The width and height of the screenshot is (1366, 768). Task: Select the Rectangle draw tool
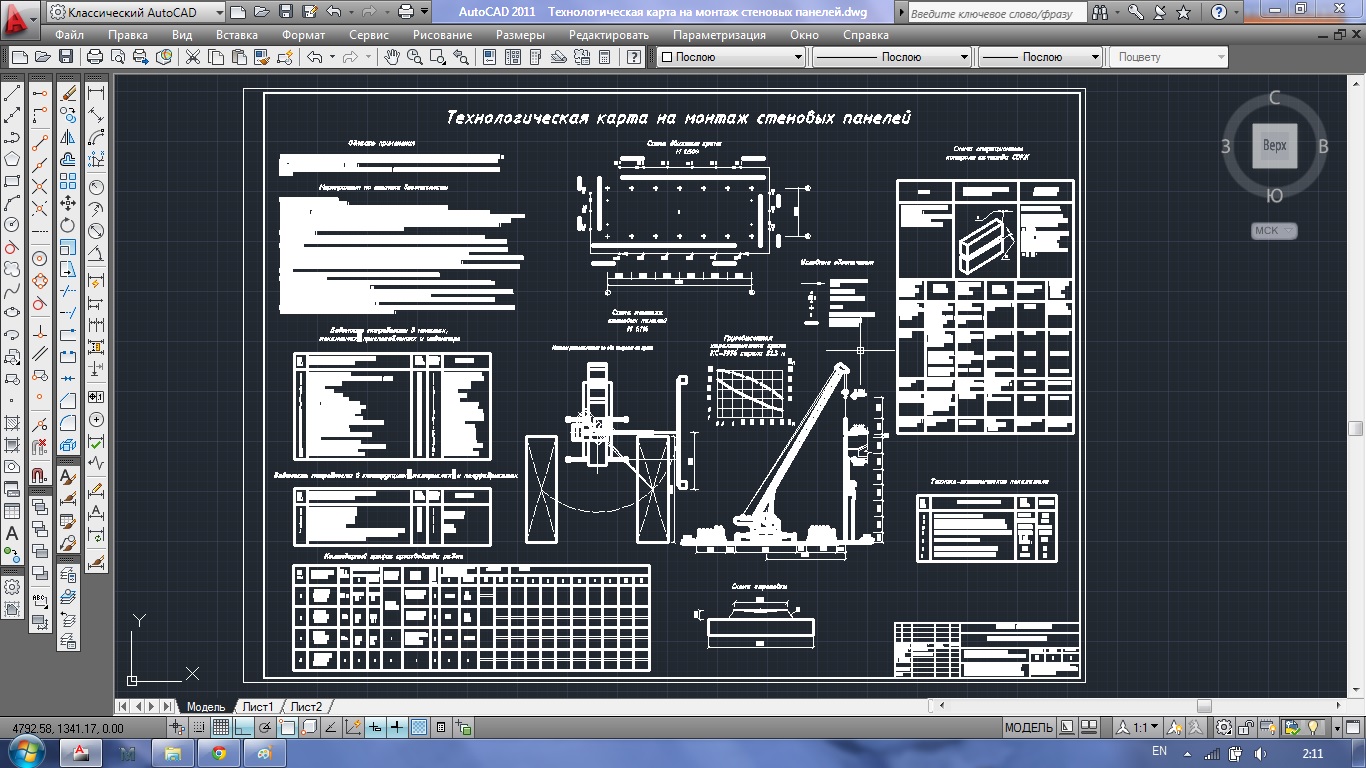pos(12,181)
